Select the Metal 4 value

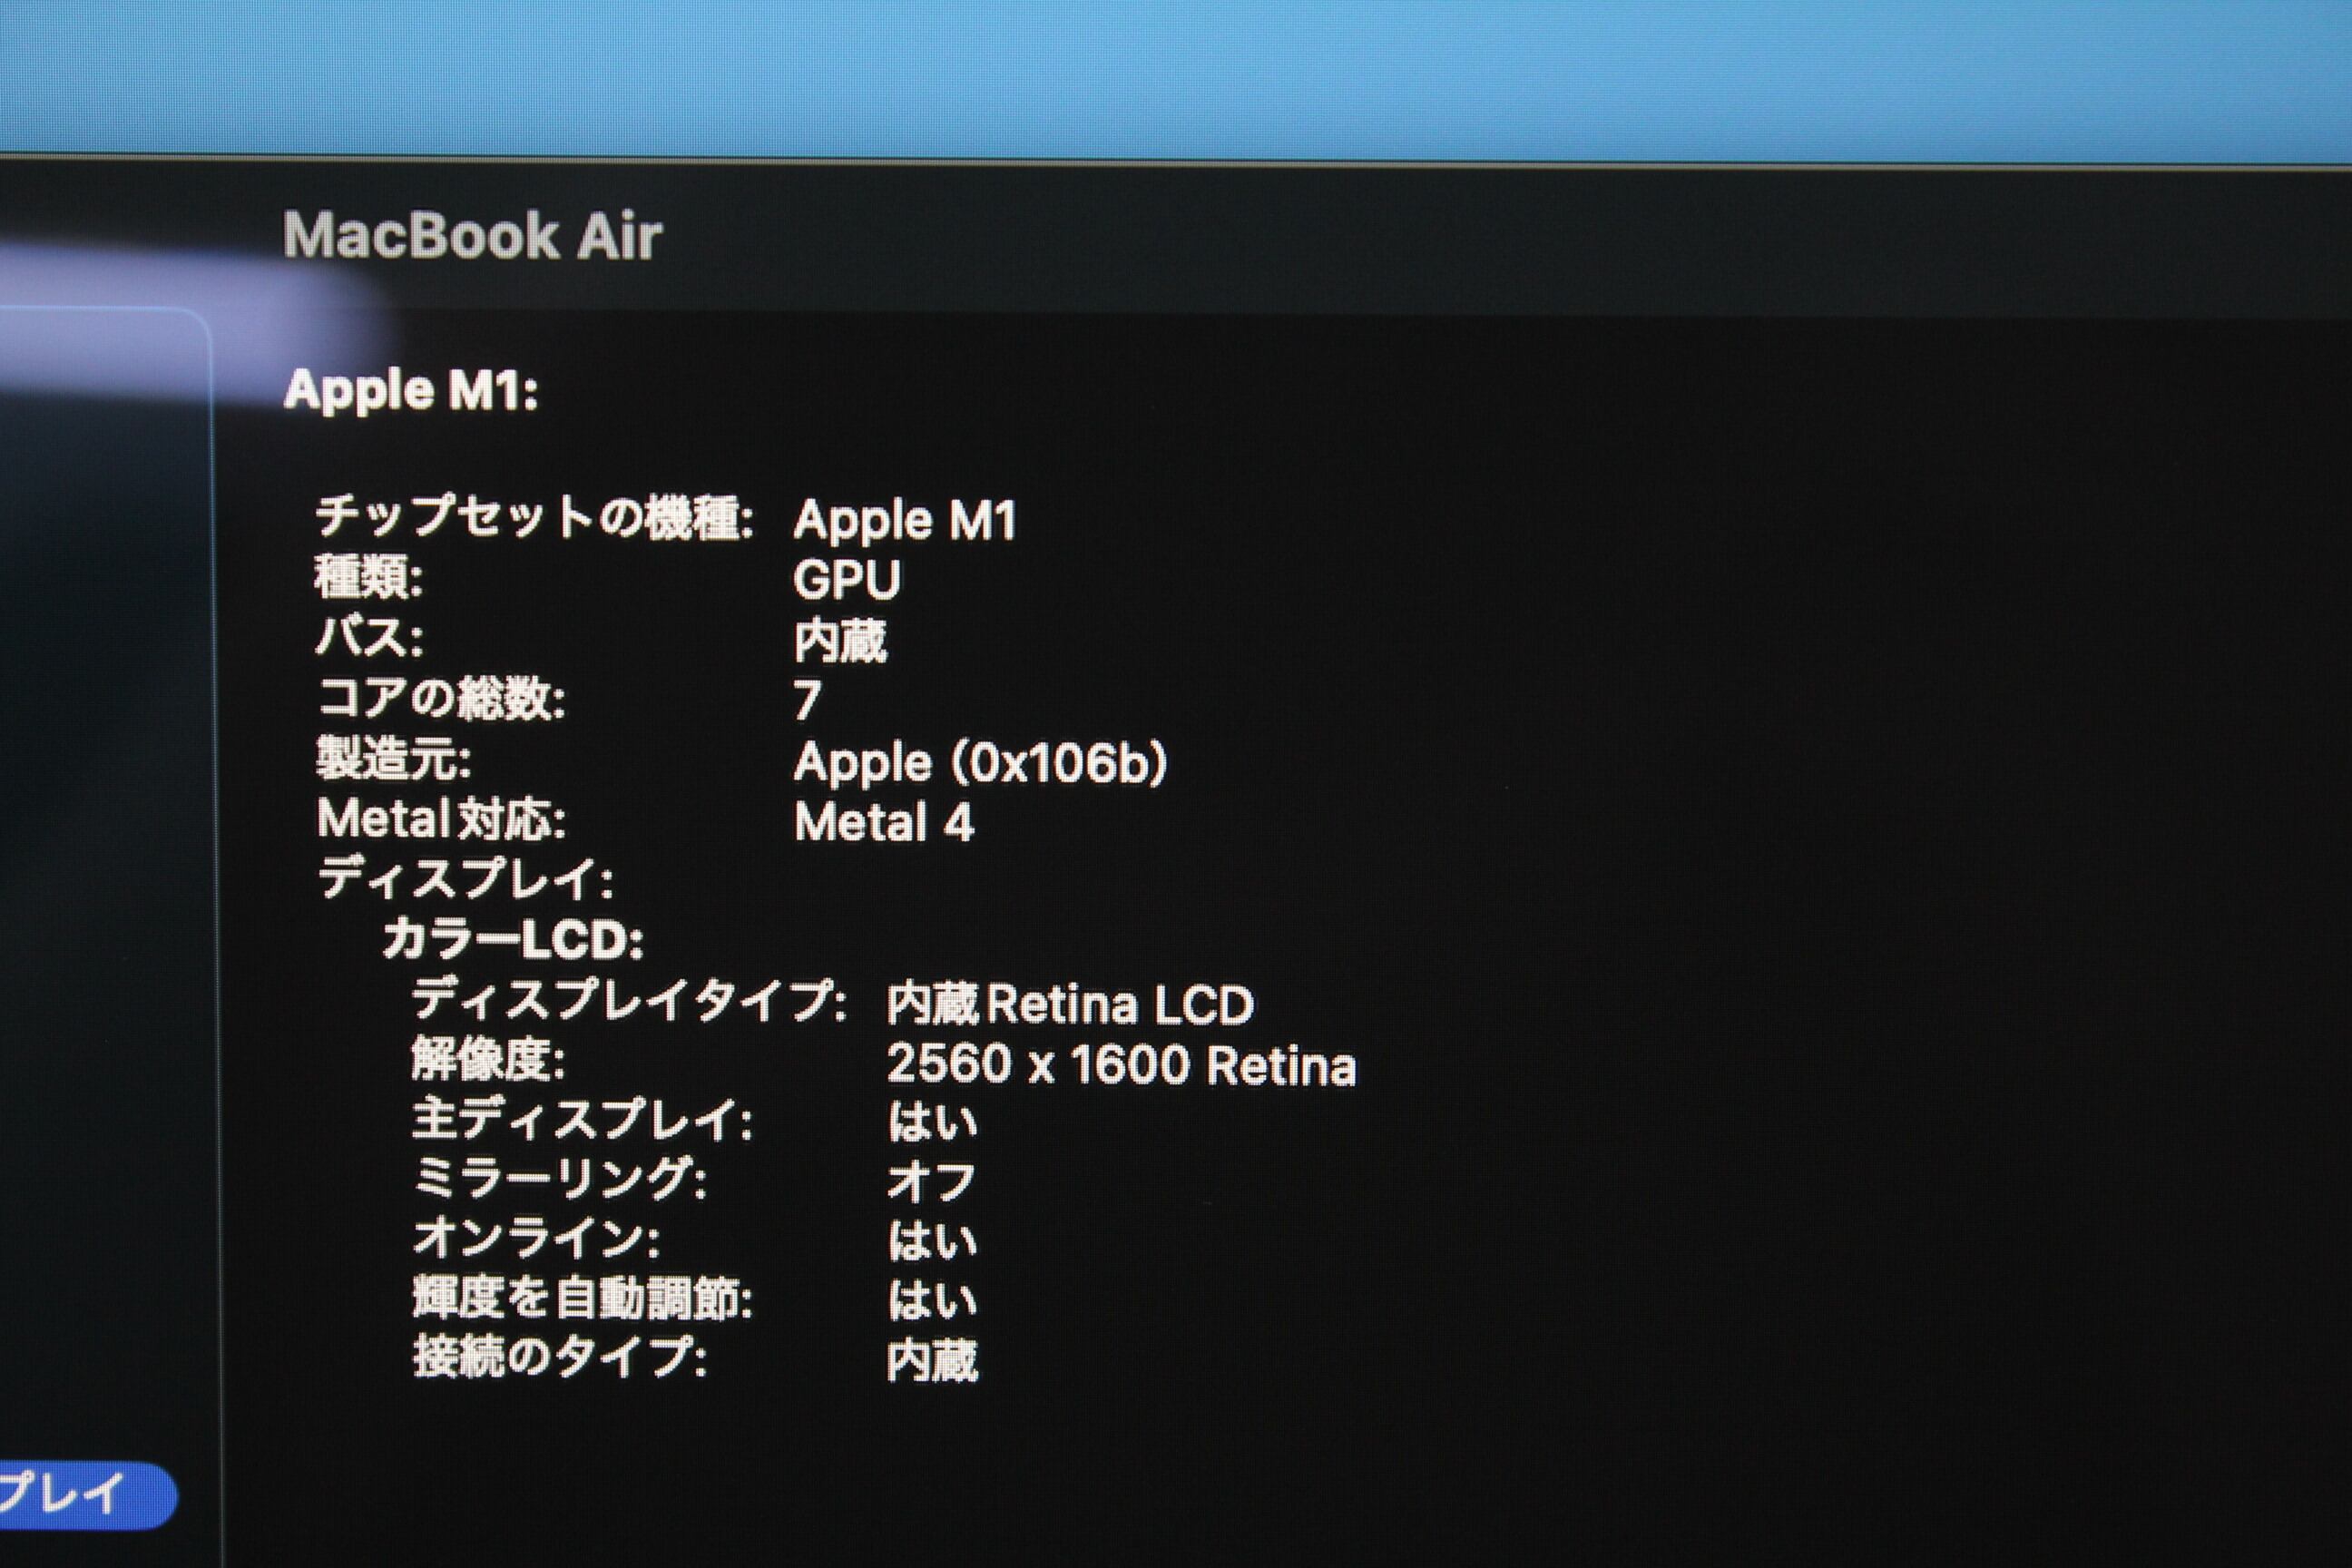[x=883, y=824]
